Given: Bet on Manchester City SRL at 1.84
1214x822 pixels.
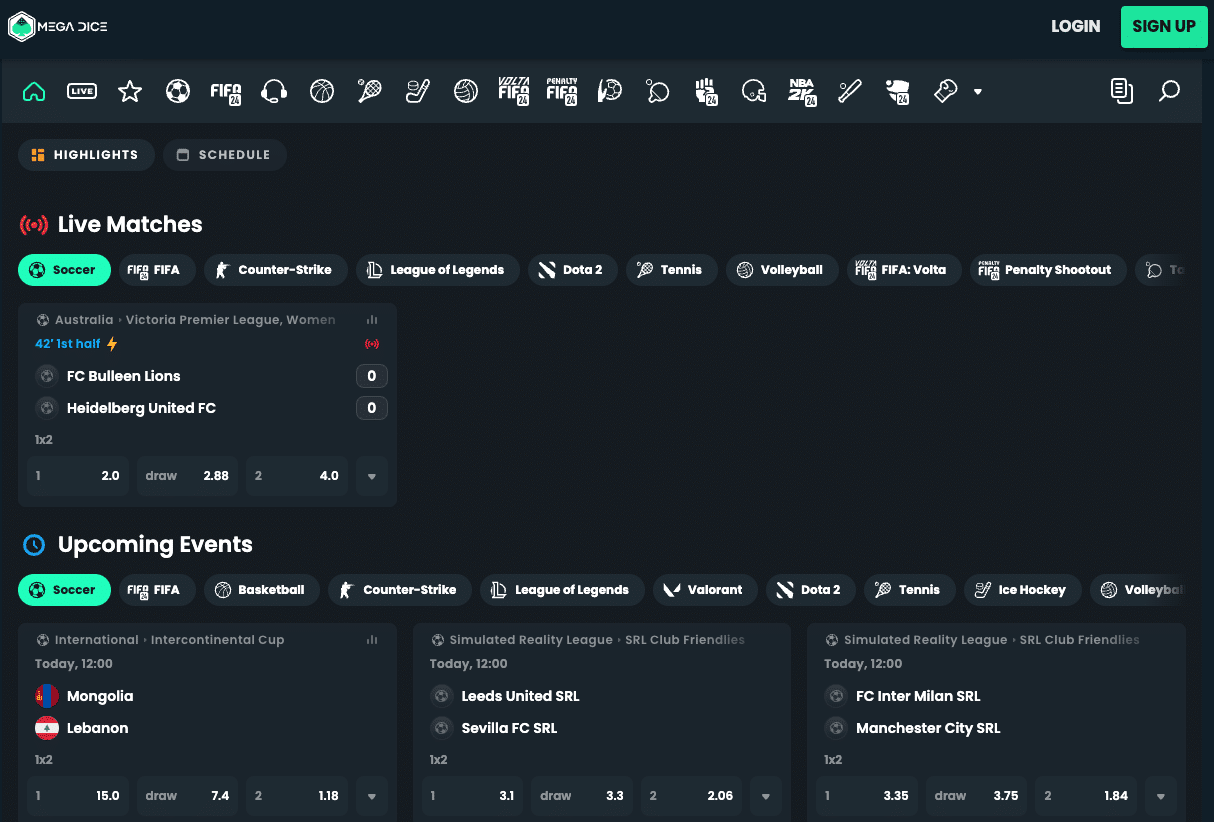Looking at the screenshot, I should (1086, 796).
